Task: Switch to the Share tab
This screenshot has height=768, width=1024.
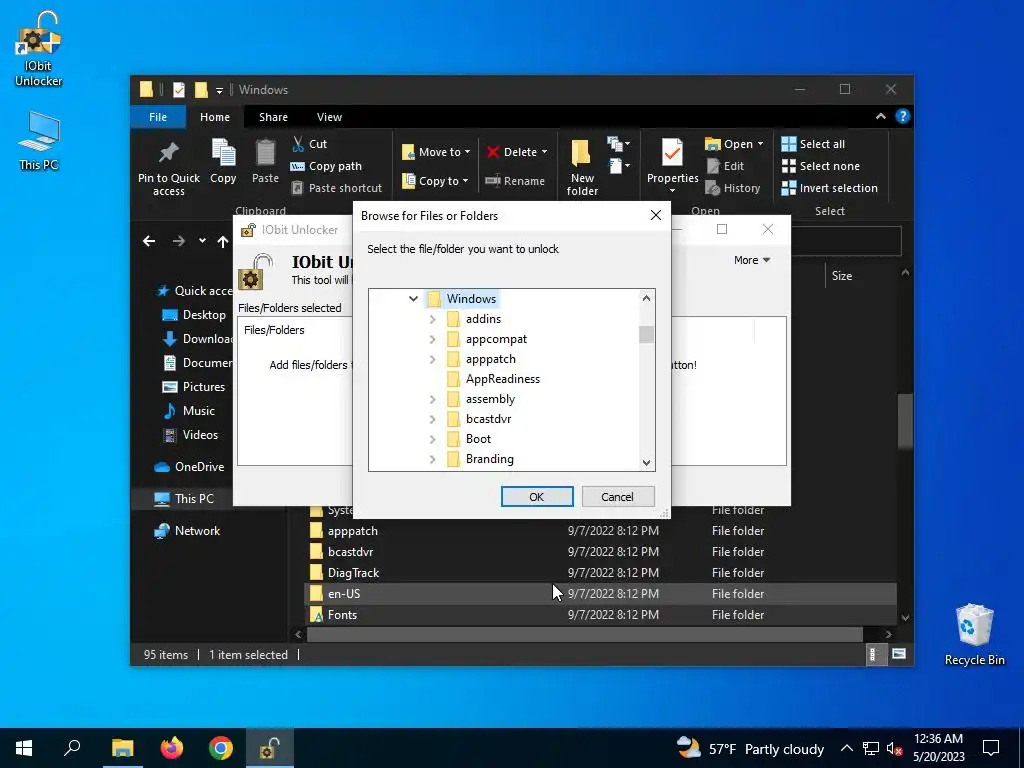Action: pyautogui.click(x=273, y=117)
